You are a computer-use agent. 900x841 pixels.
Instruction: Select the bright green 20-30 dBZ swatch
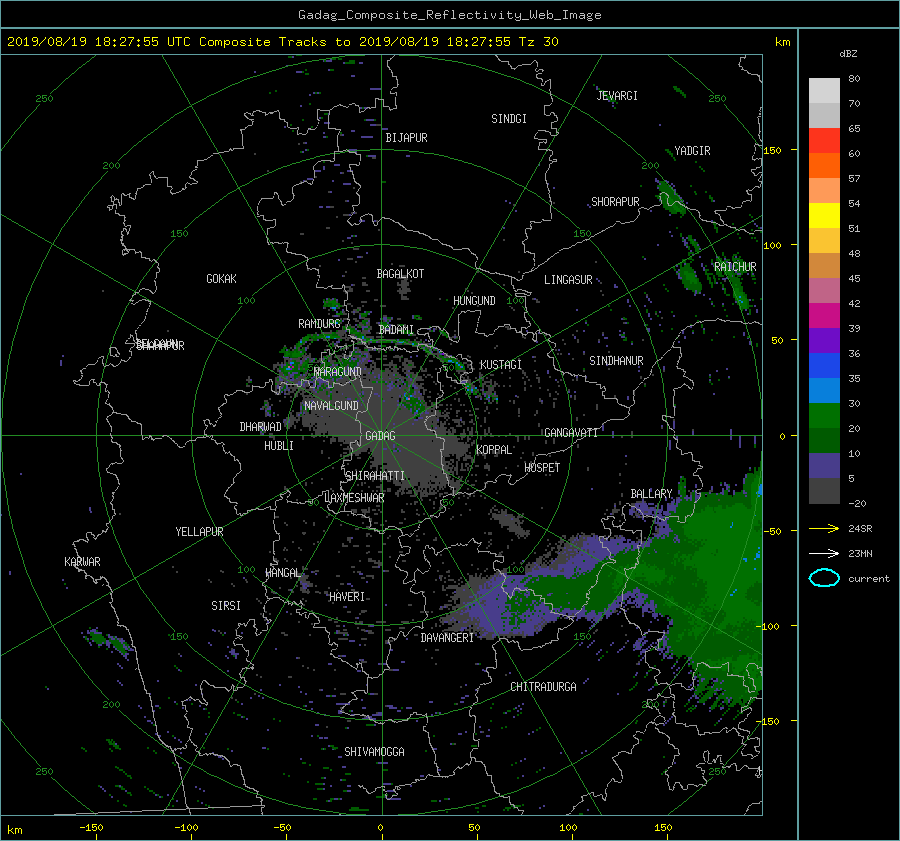(824, 416)
